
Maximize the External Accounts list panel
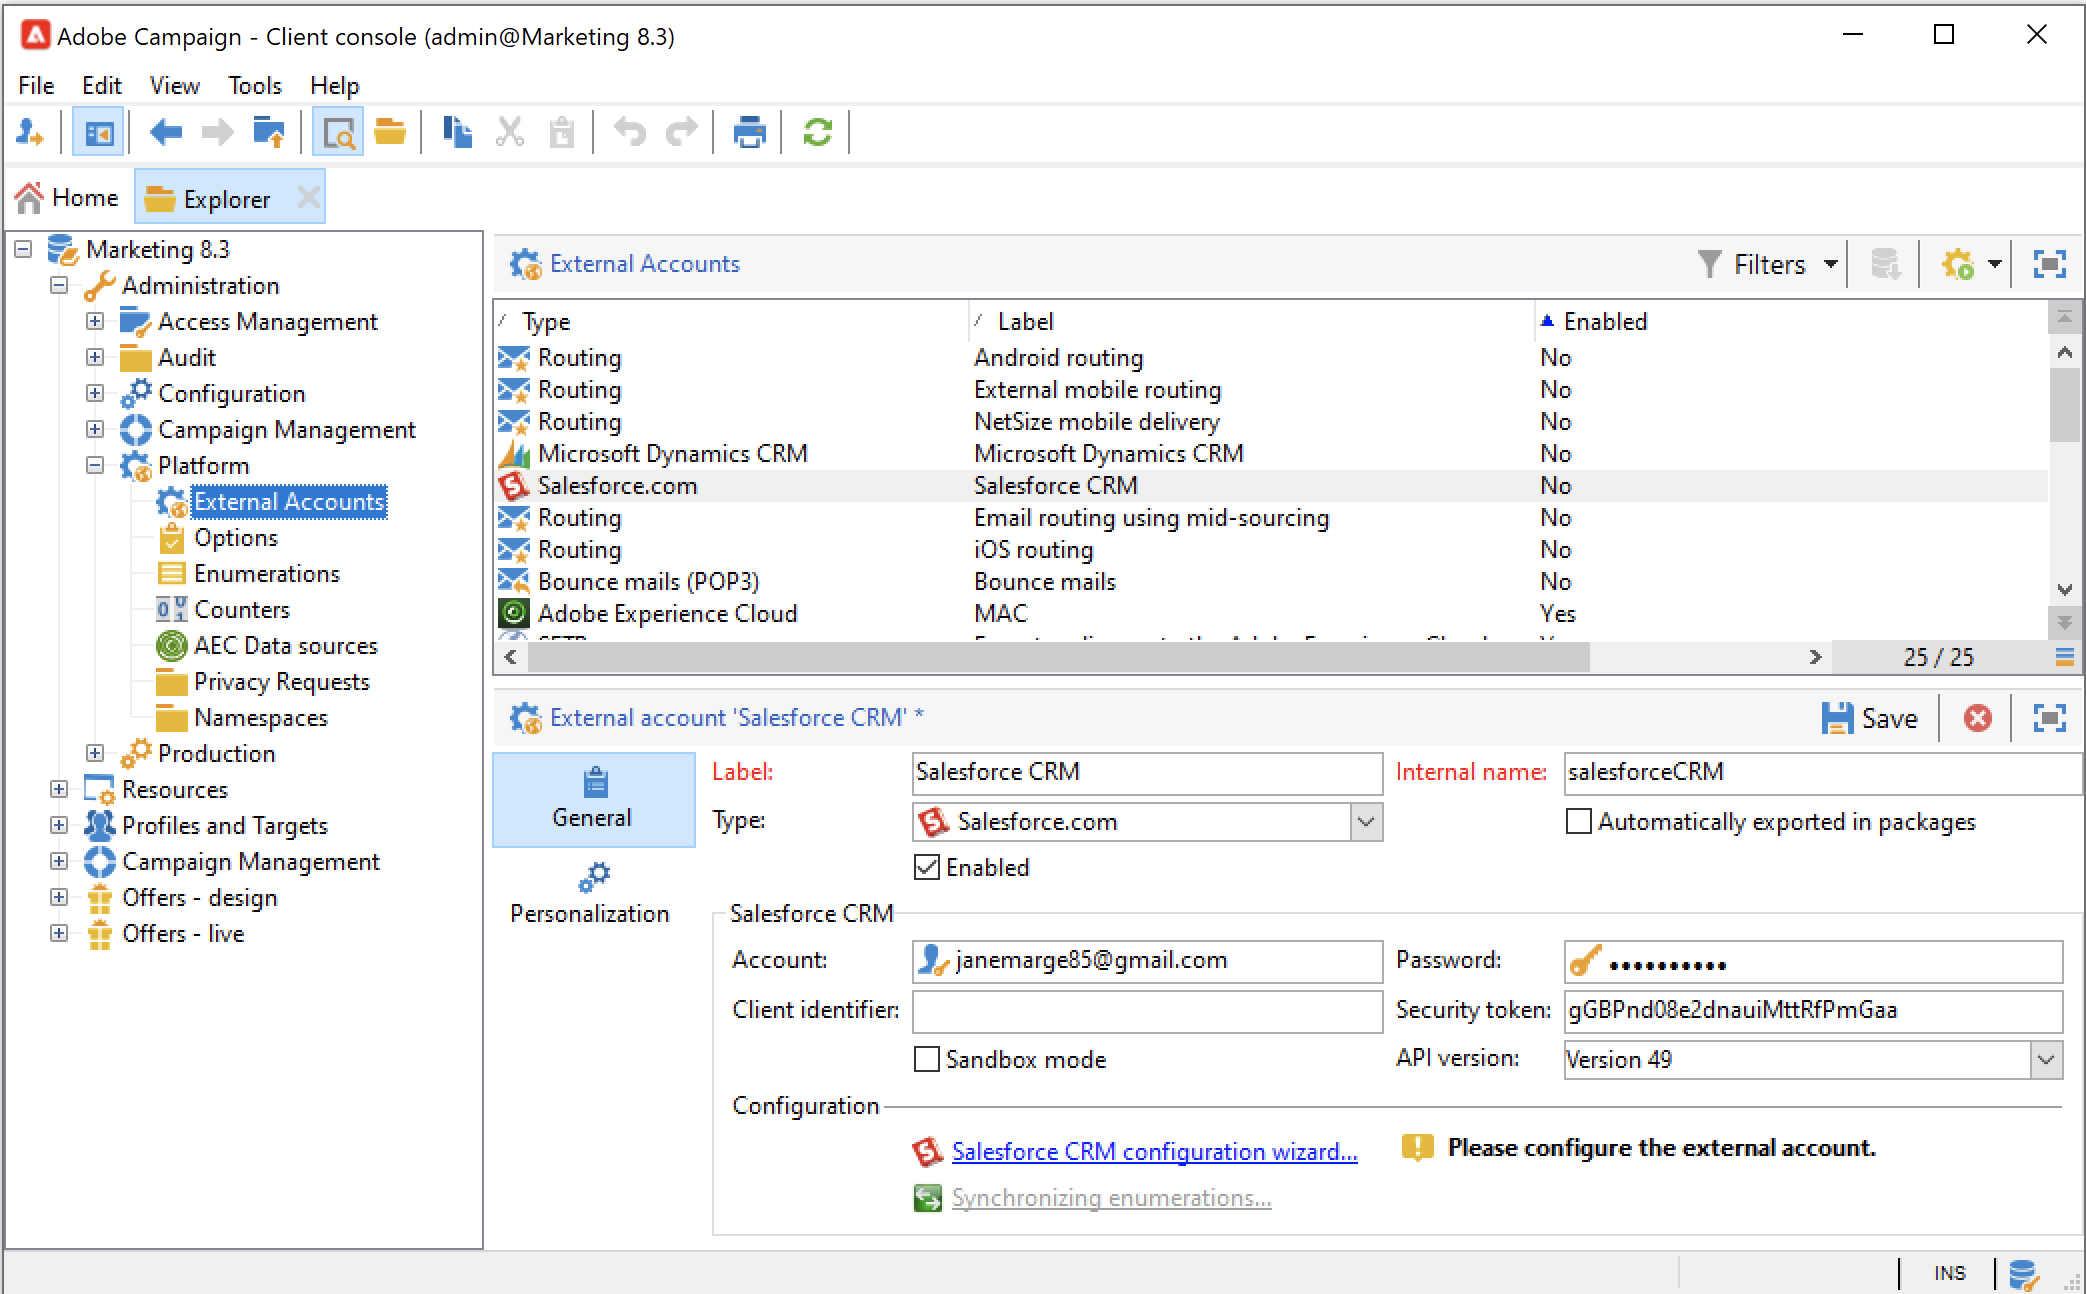pyautogui.click(x=2049, y=264)
